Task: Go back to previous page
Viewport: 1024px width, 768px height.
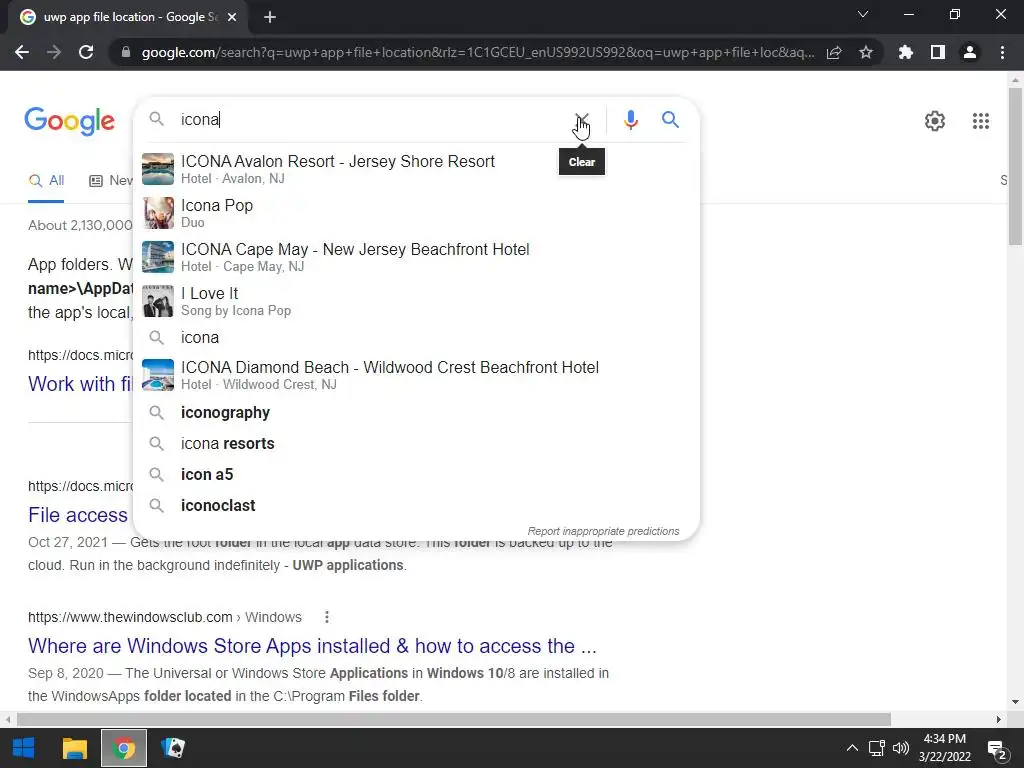Action: (x=22, y=52)
